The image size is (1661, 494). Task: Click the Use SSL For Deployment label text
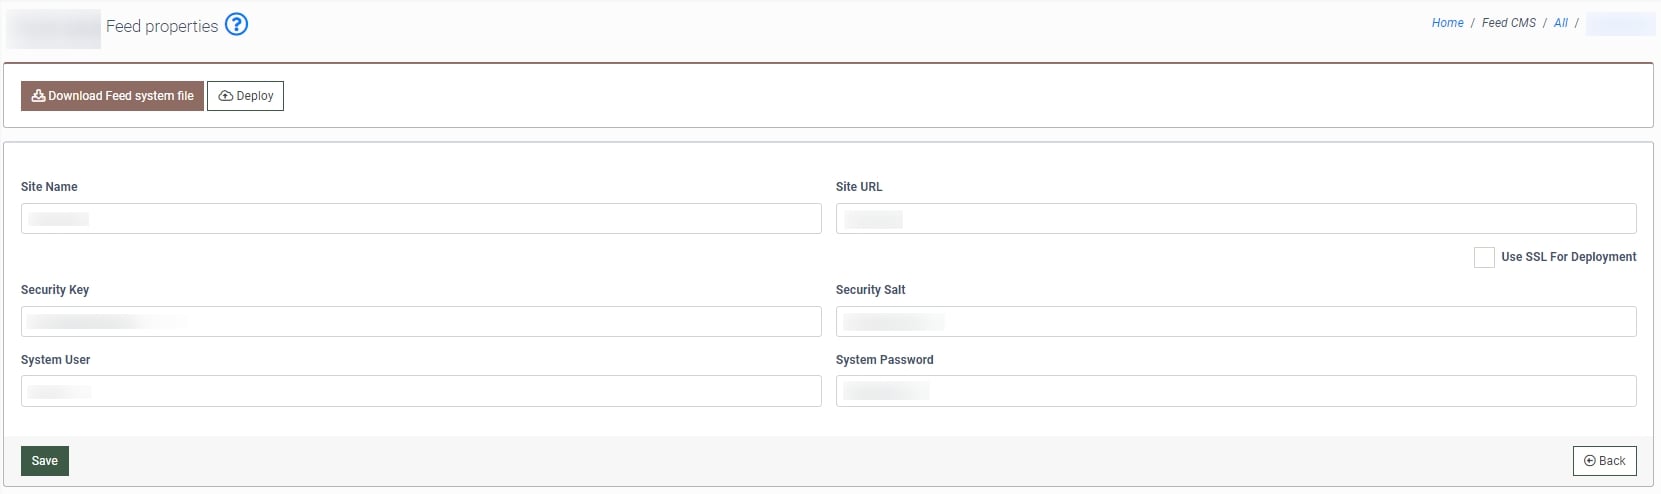click(x=1568, y=257)
